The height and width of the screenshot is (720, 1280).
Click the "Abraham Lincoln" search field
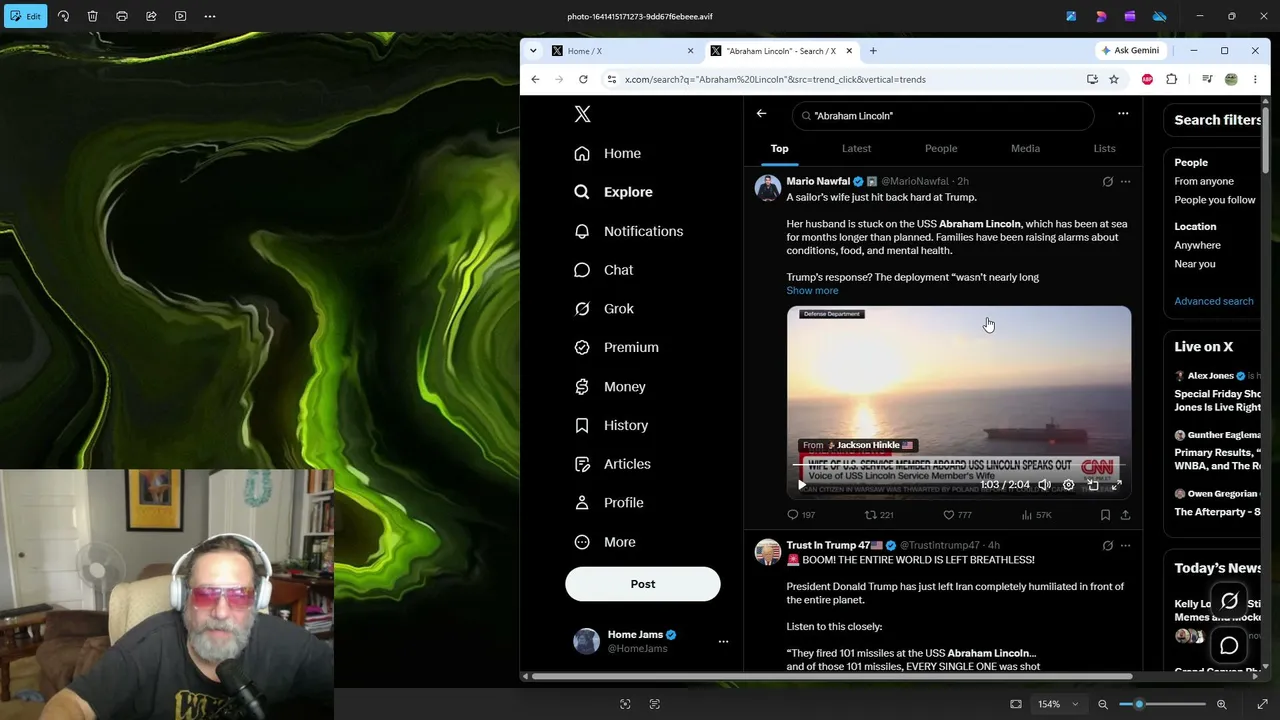click(943, 116)
